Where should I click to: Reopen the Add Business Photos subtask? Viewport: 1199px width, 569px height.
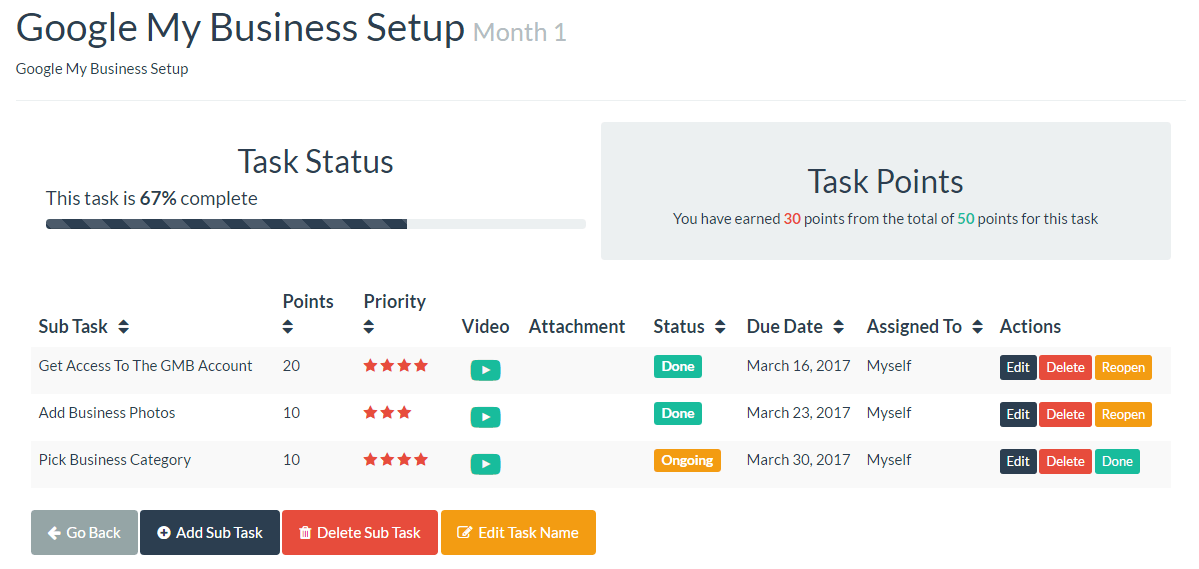tap(1123, 414)
